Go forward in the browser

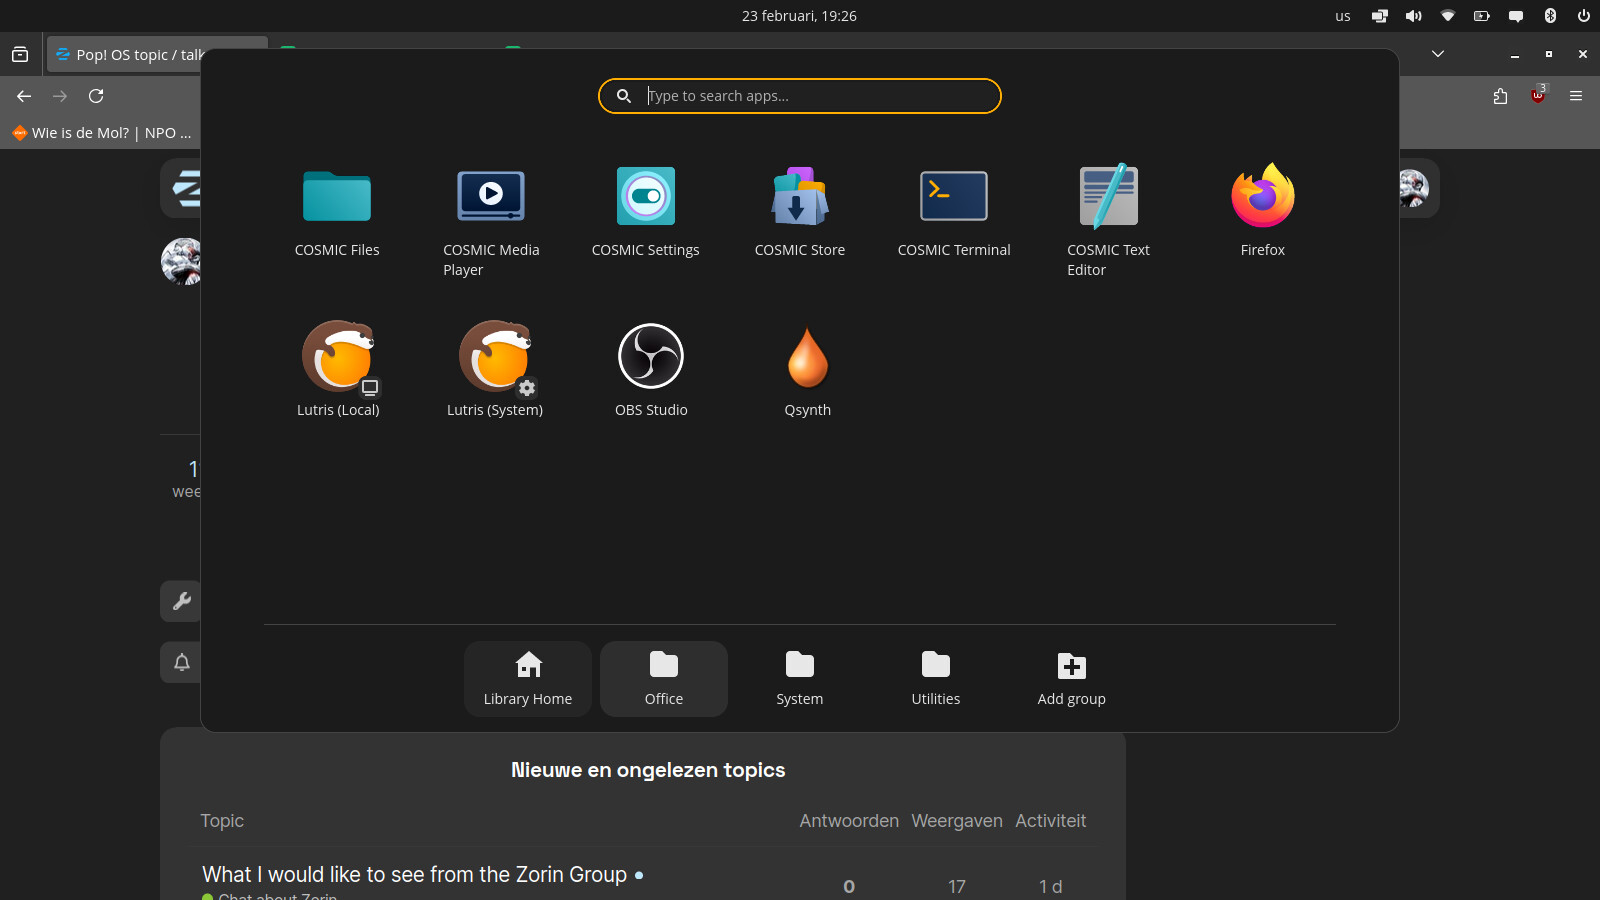60,96
